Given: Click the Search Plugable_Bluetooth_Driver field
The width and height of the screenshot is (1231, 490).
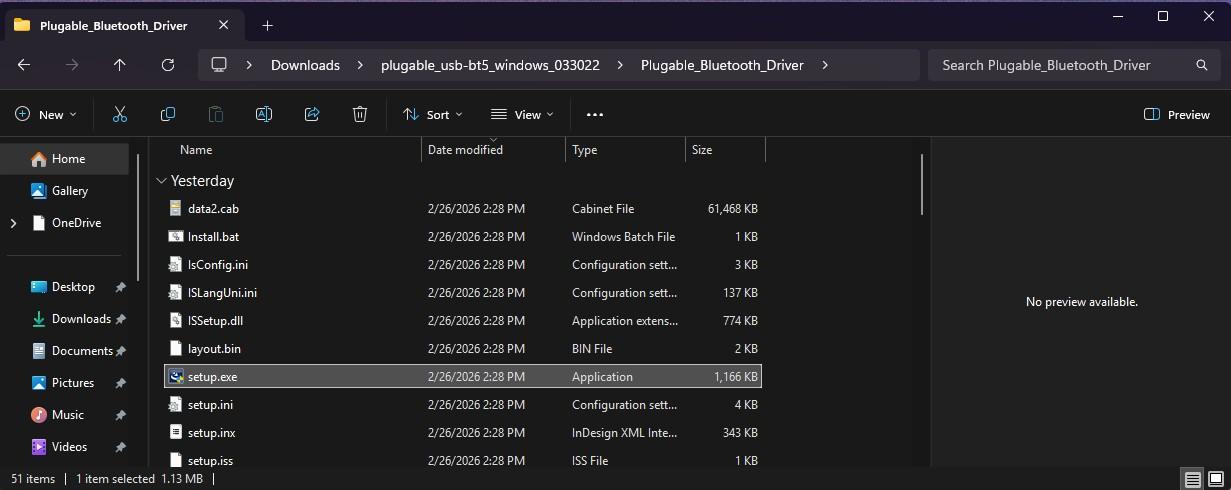Looking at the screenshot, I should point(1060,65).
